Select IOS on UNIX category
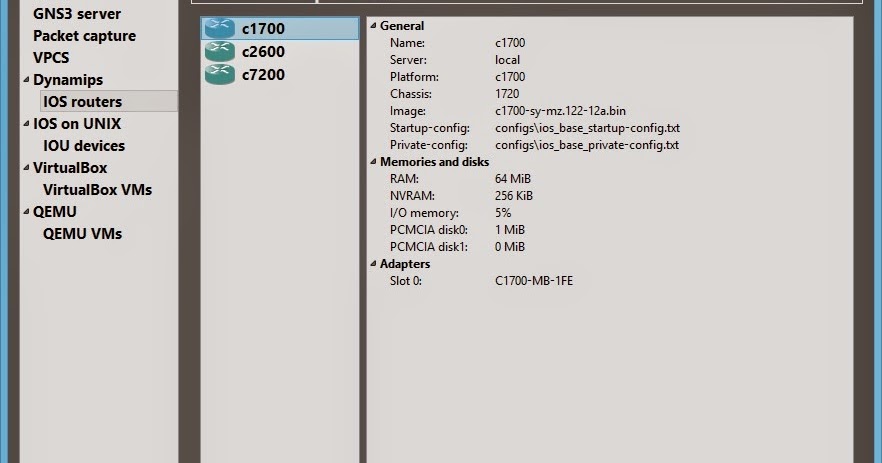Image resolution: width=882 pixels, height=463 pixels. (x=76, y=123)
